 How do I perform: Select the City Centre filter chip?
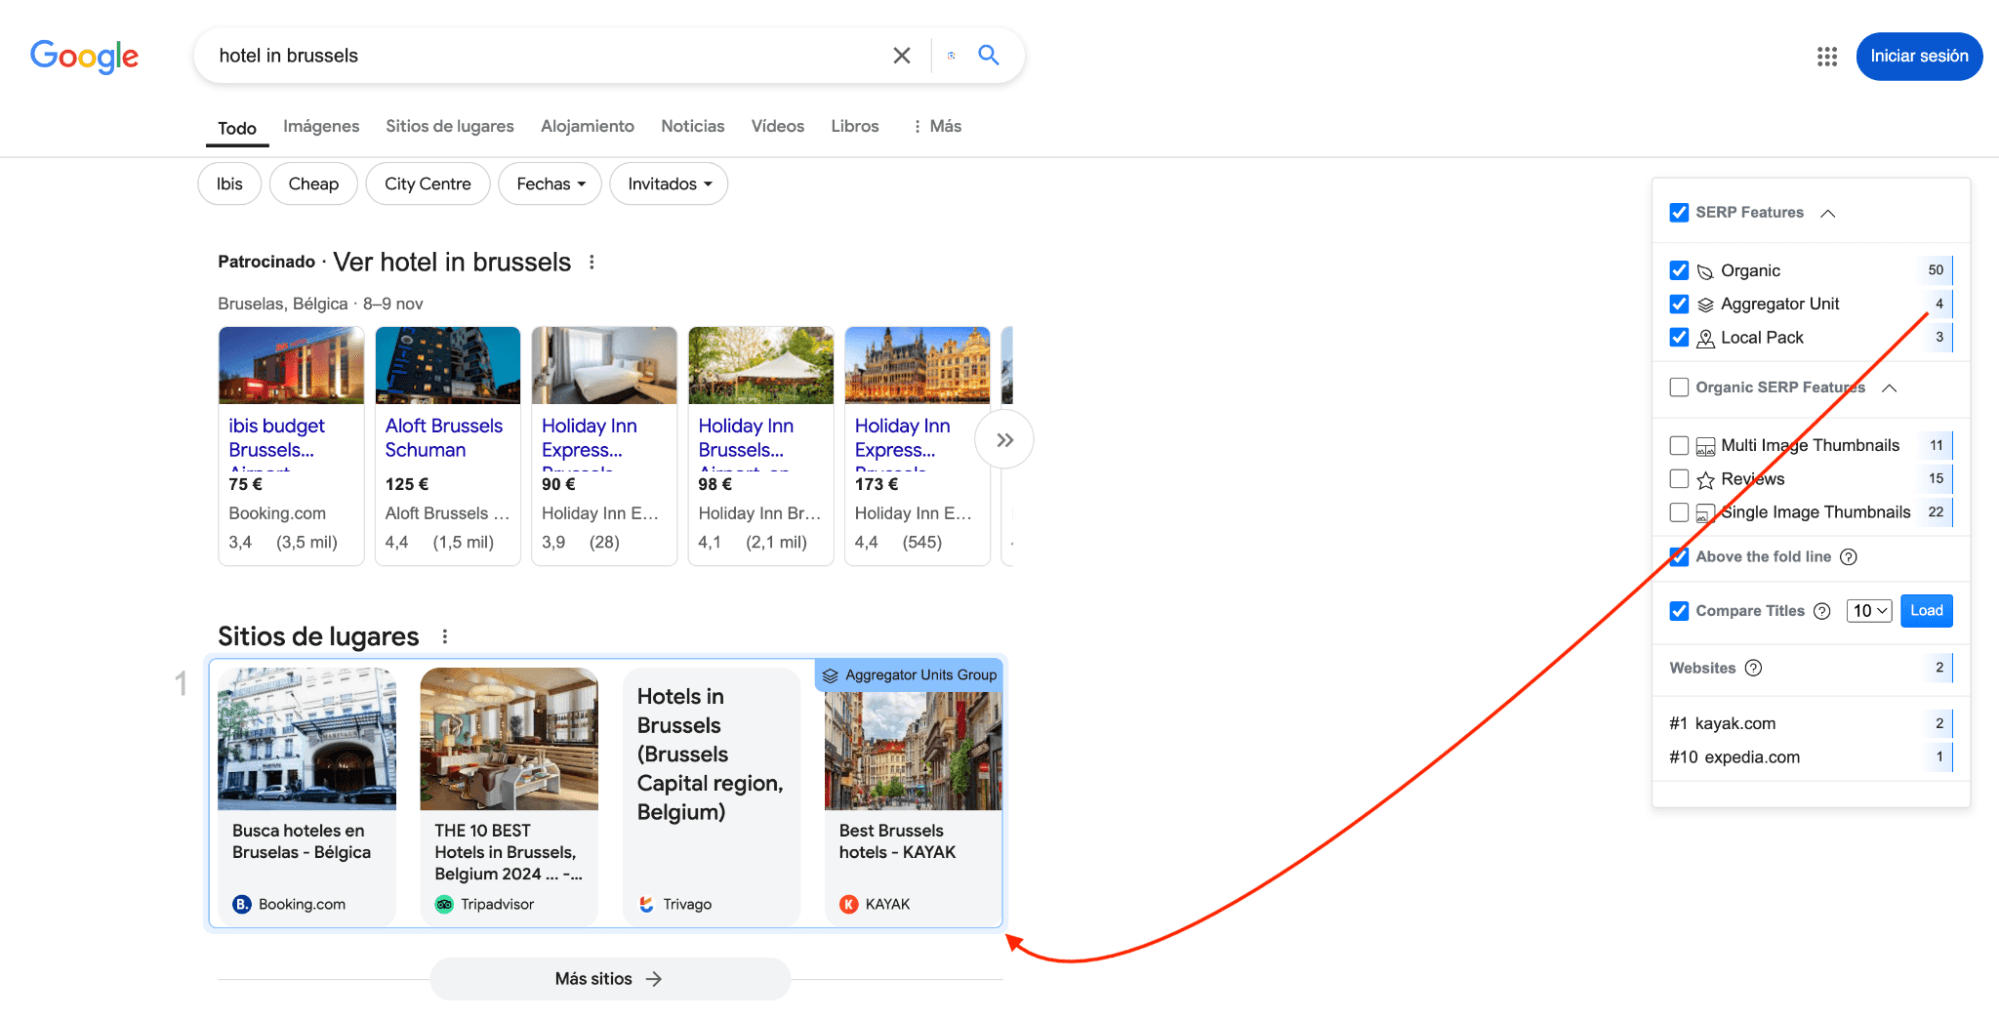coord(427,184)
